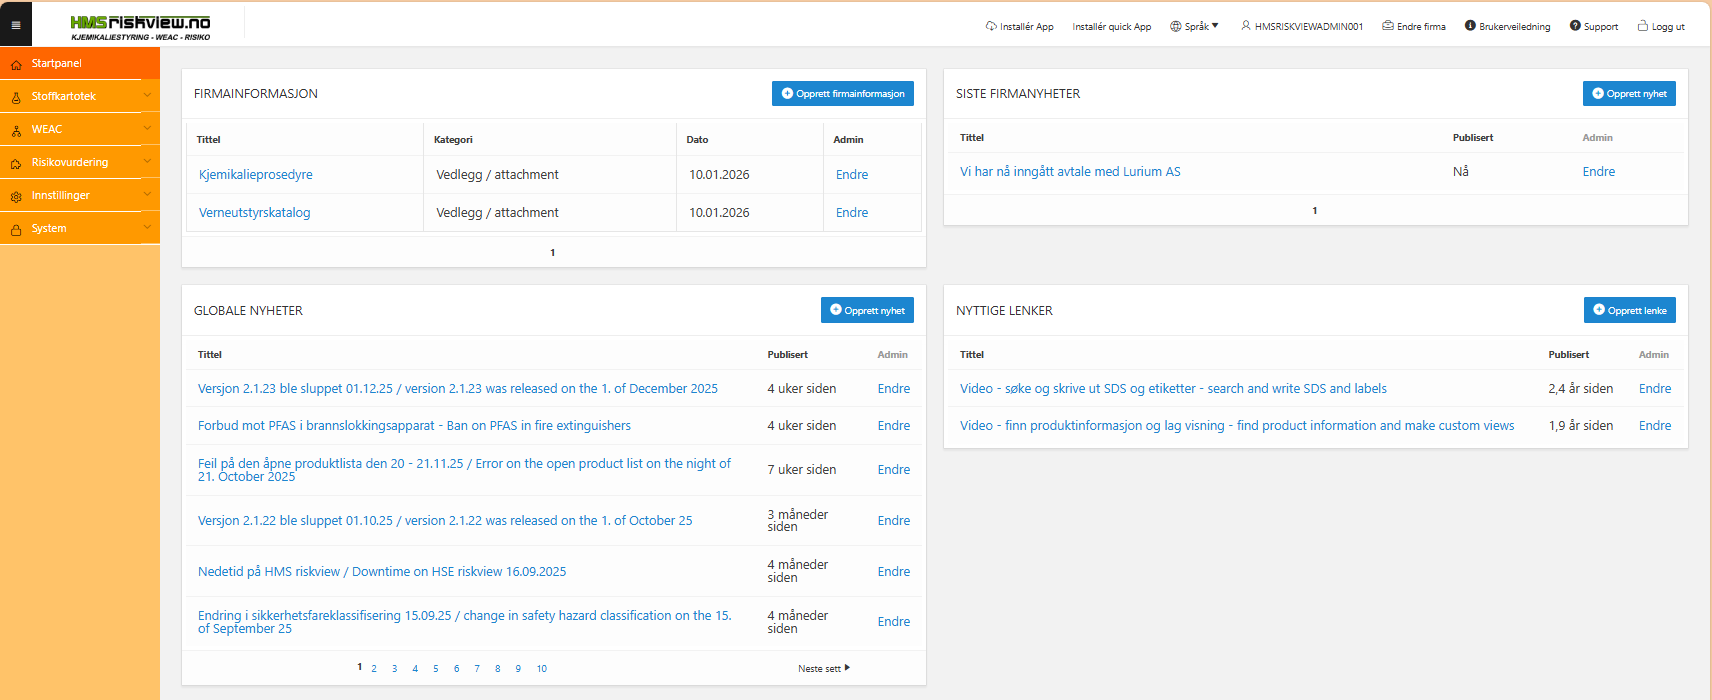Screen dimensions: 1712x700
Task: Click the WEAC sidebar icon
Action: pos(16,130)
